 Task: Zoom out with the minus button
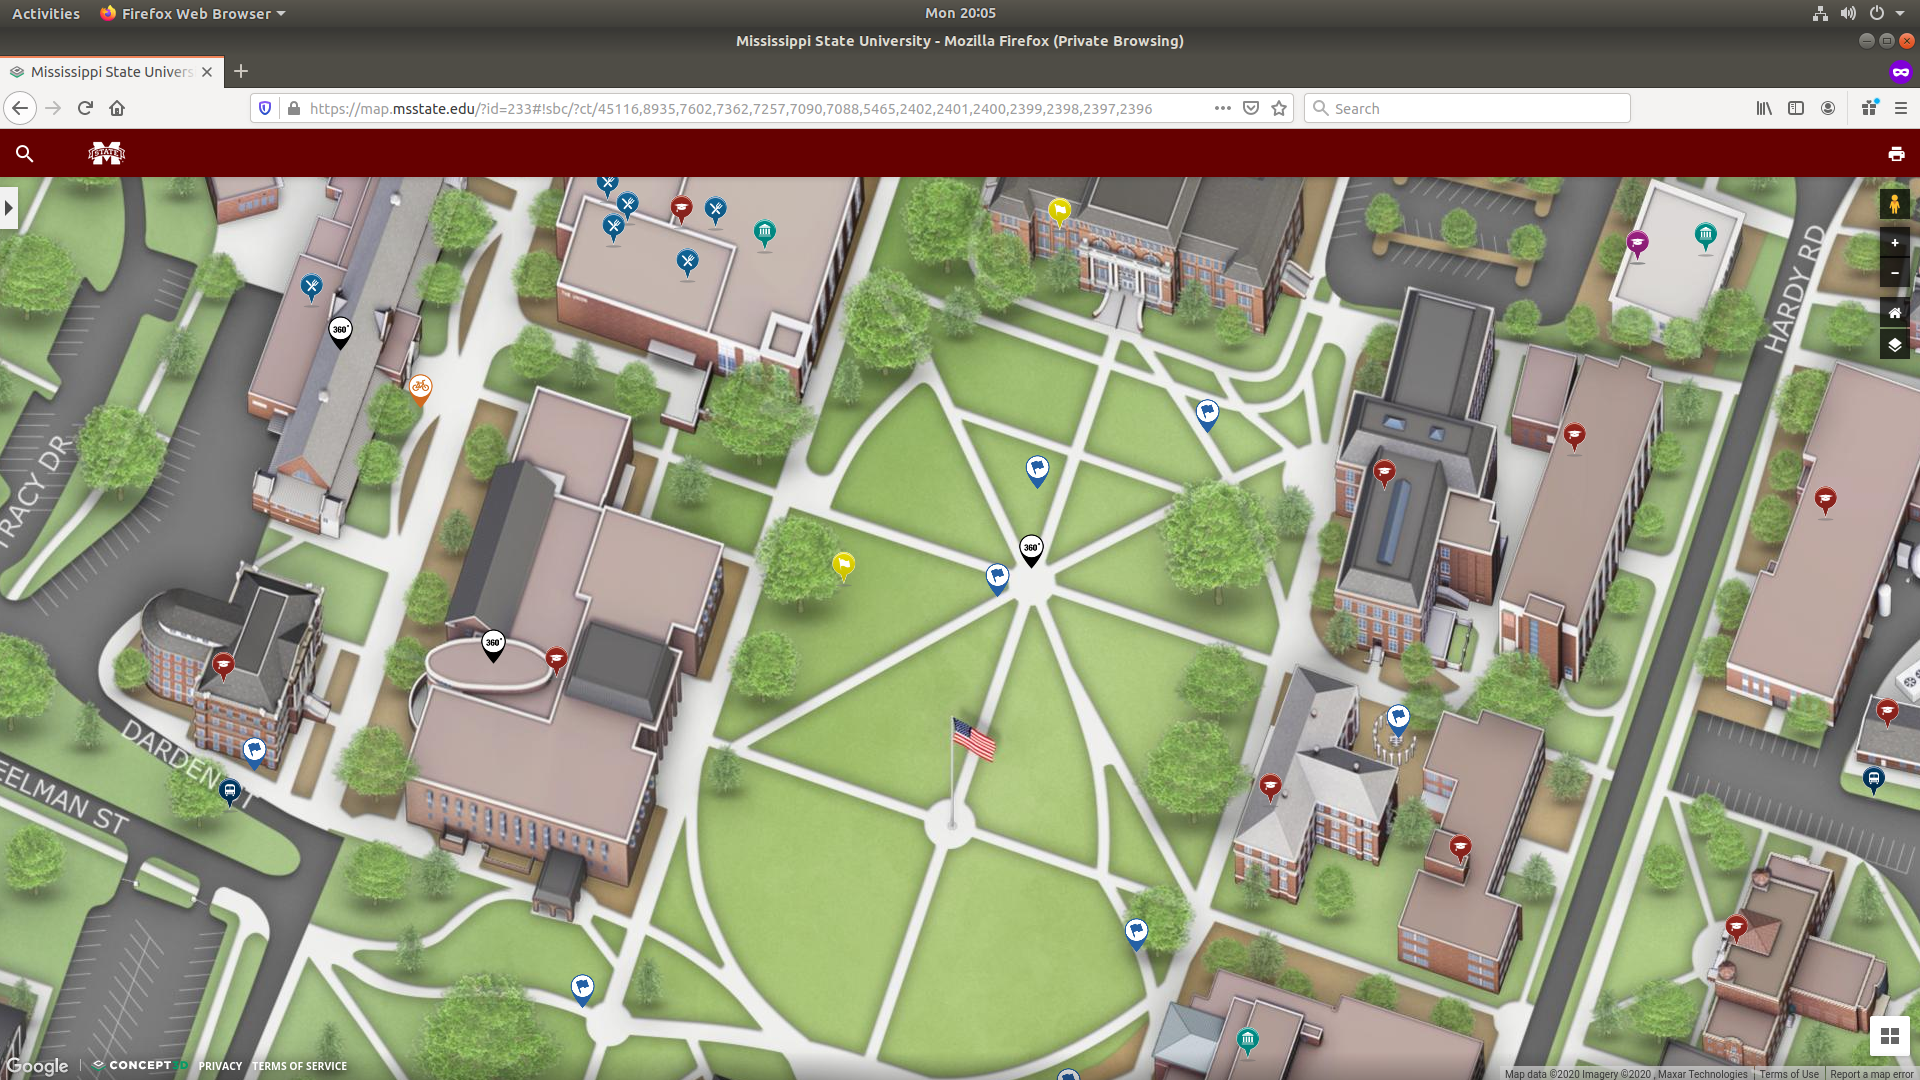(x=1894, y=273)
